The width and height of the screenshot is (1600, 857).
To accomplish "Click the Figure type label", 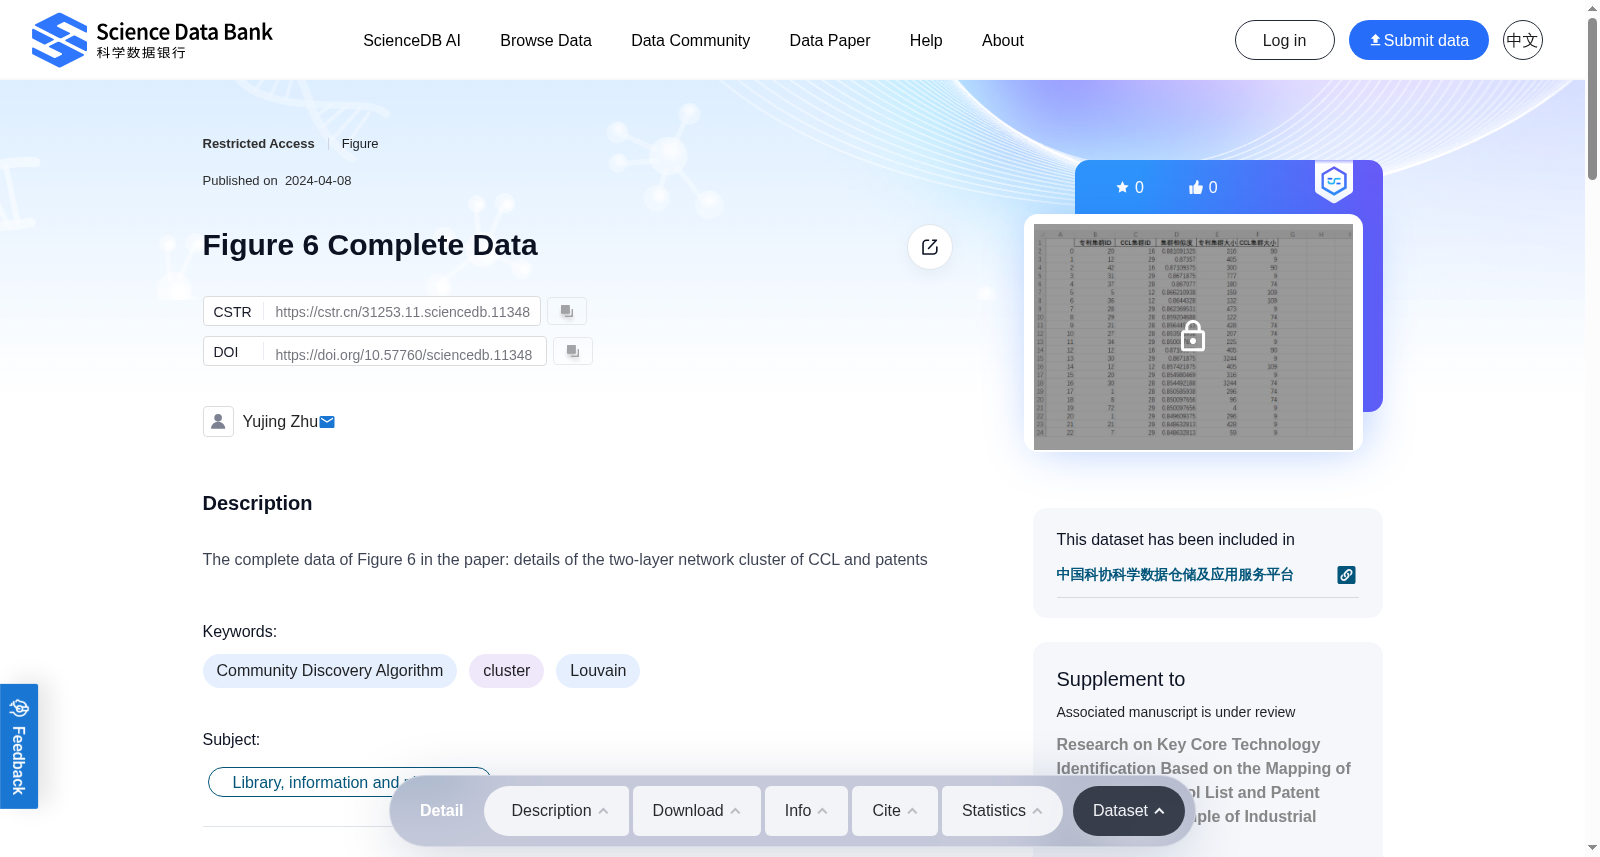I will [360, 144].
